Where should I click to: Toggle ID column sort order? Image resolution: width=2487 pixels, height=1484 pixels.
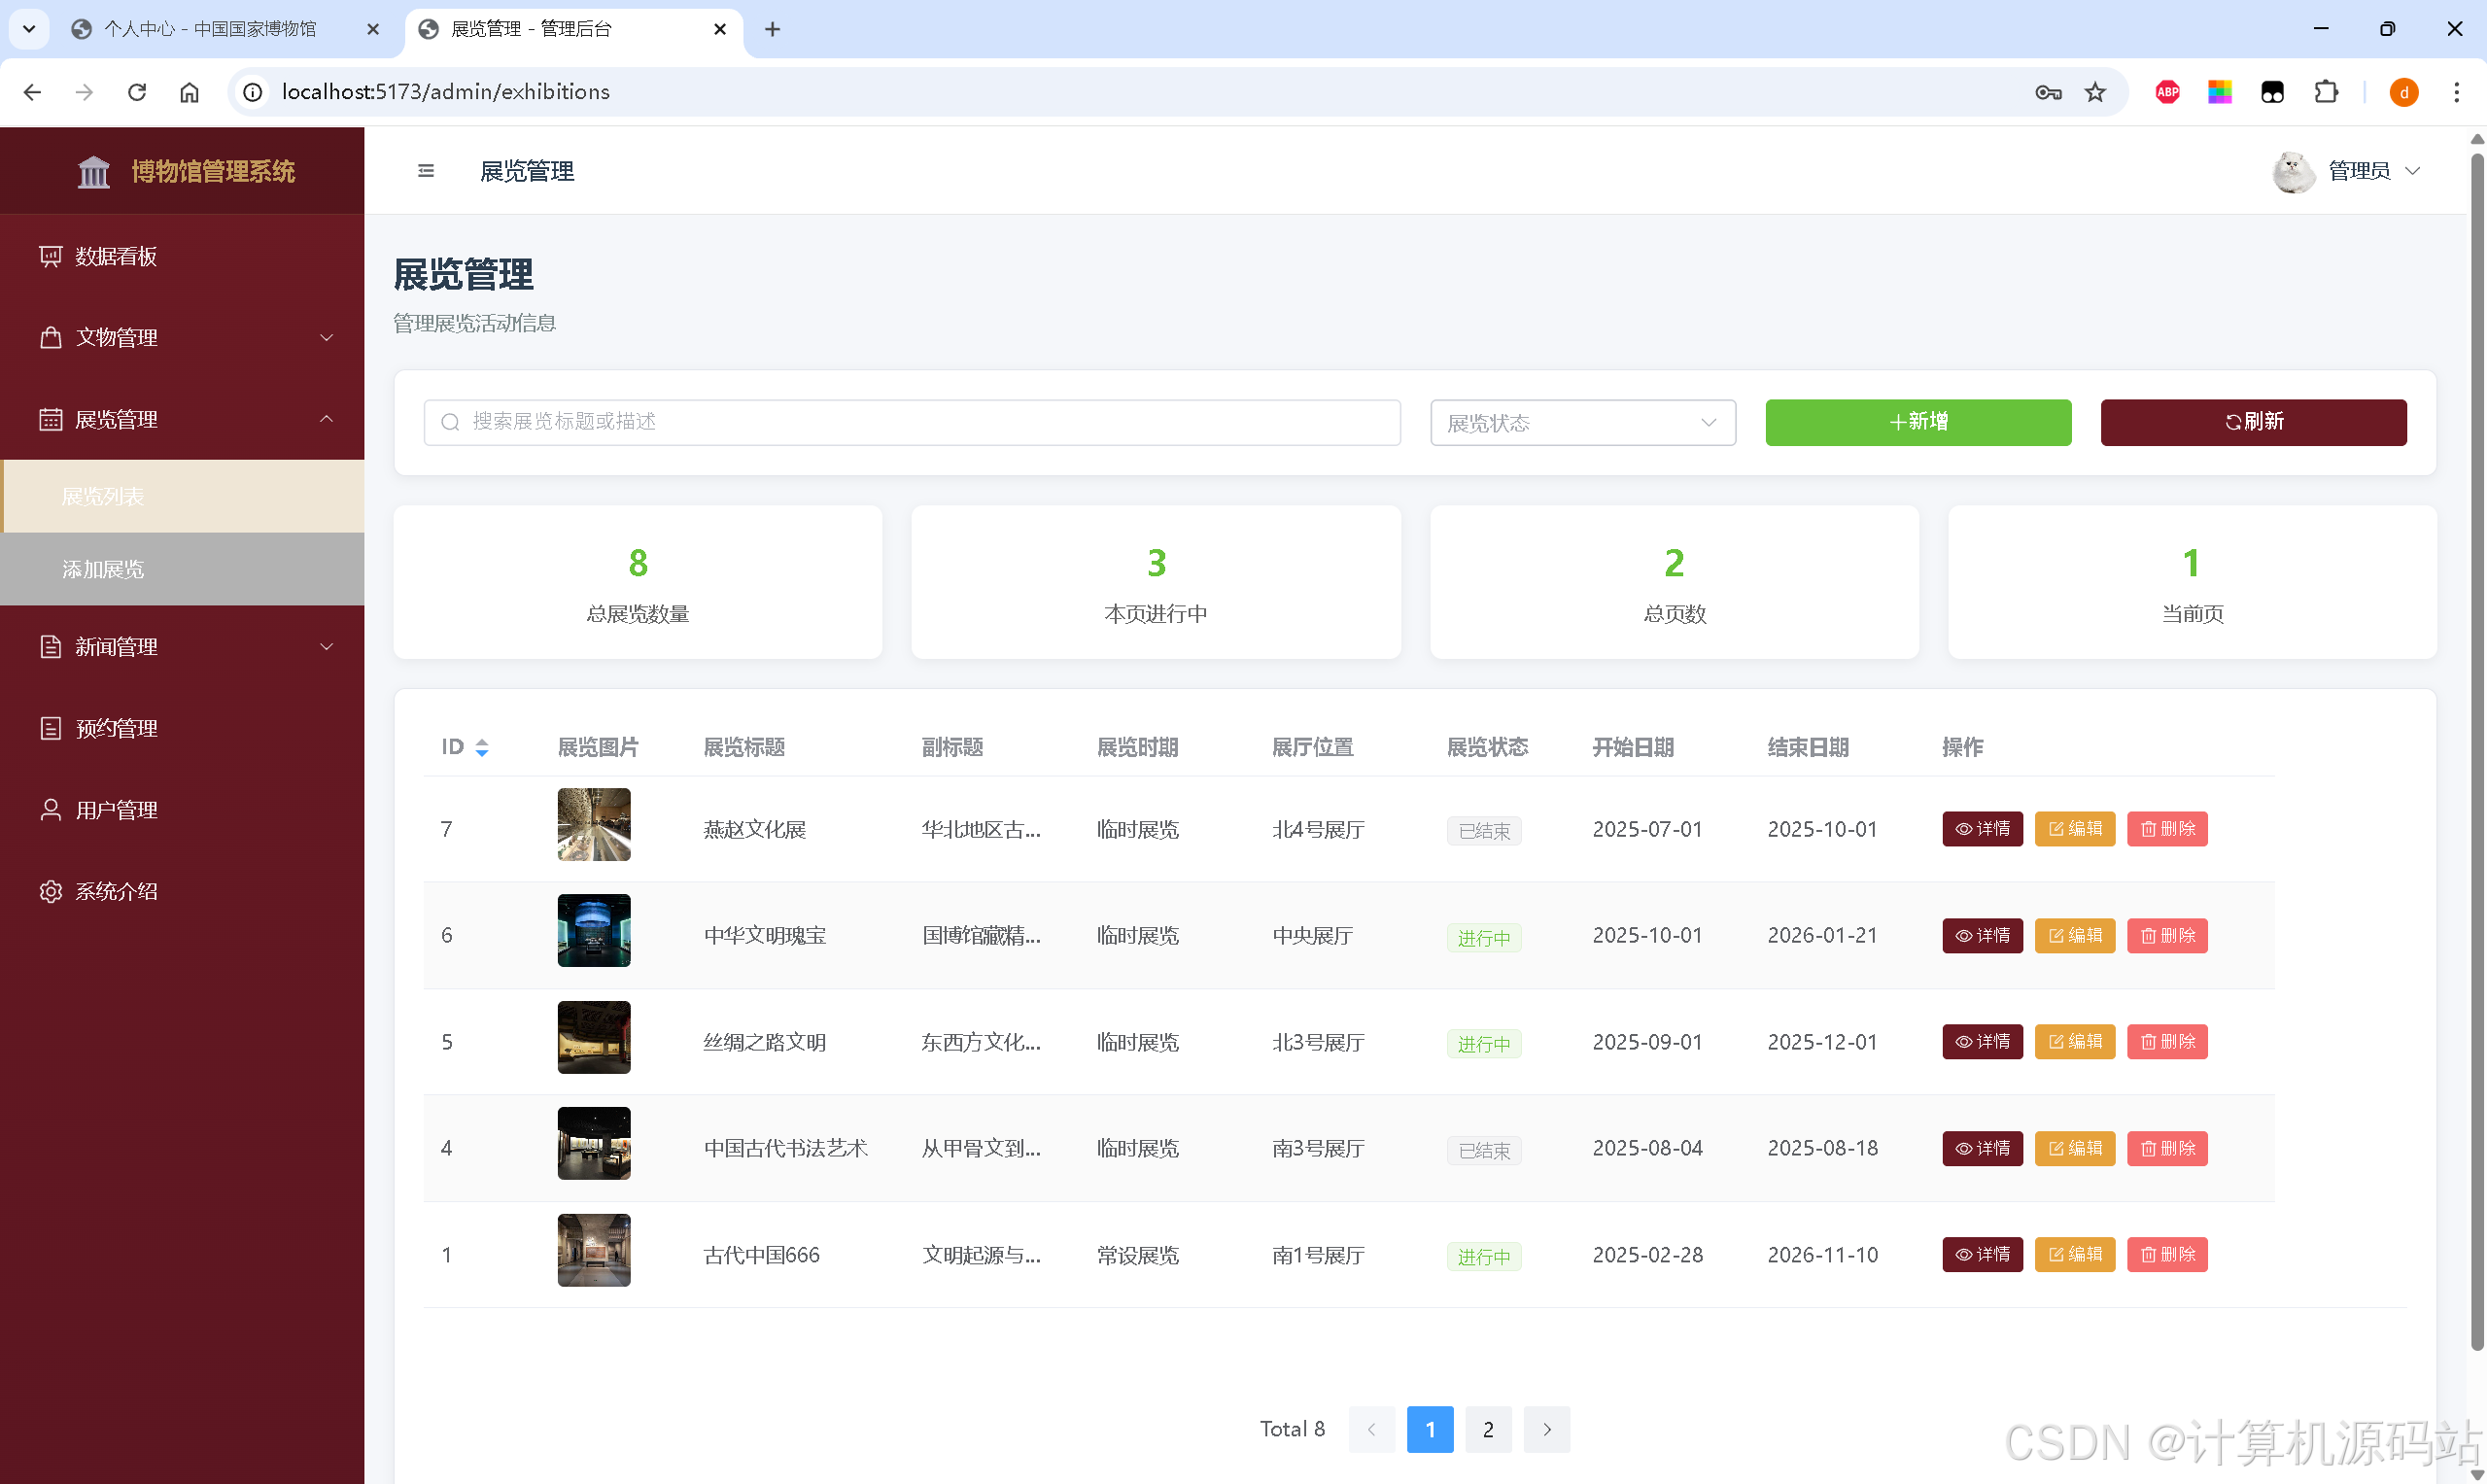(x=482, y=747)
